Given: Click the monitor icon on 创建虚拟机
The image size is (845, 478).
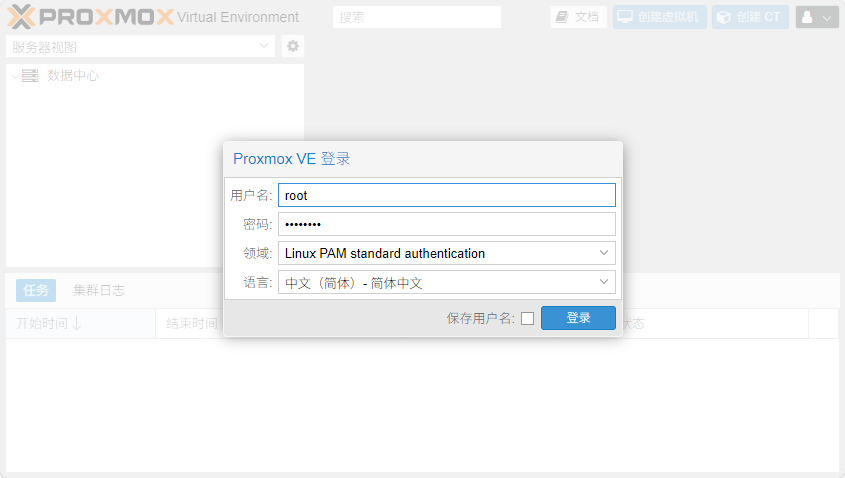Looking at the screenshot, I should tap(625, 17).
